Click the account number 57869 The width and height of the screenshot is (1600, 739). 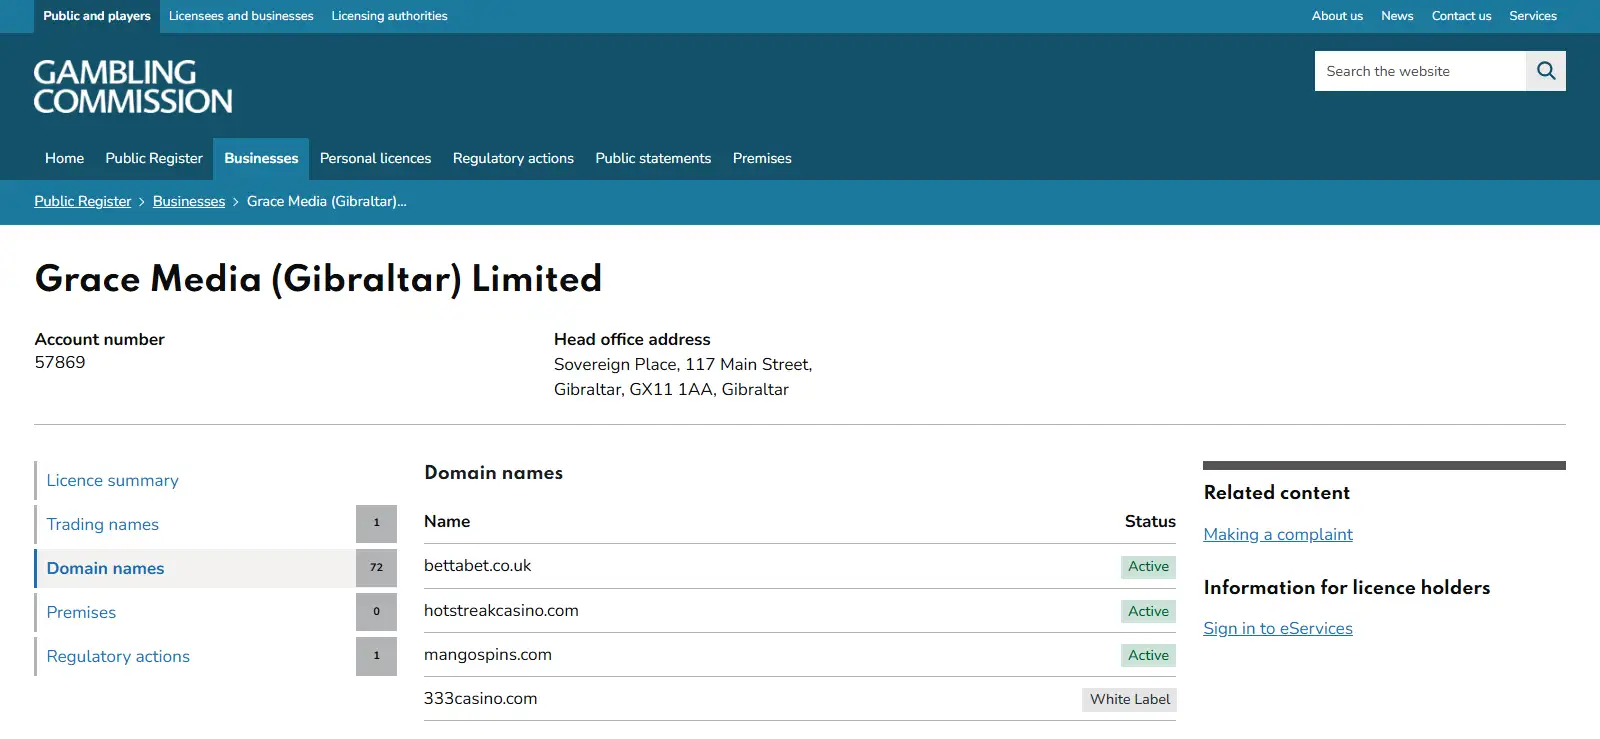click(60, 362)
